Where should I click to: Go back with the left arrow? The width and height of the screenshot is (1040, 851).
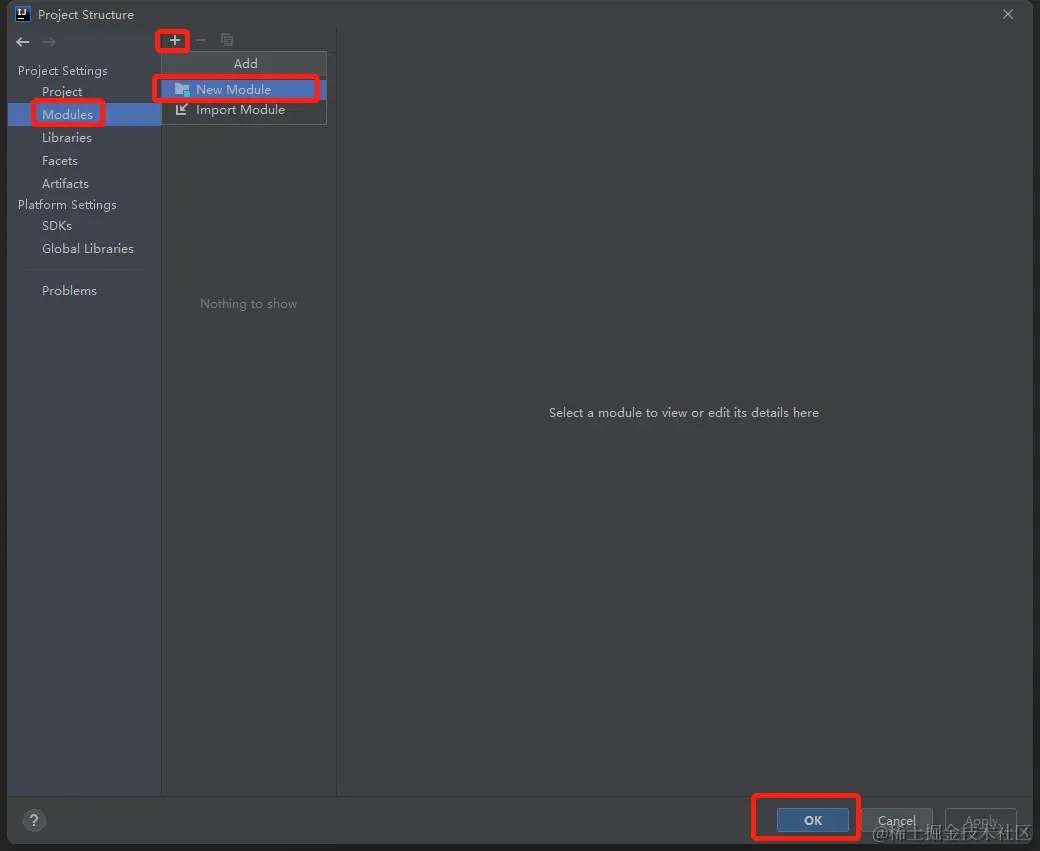pyautogui.click(x=23, y=42)
